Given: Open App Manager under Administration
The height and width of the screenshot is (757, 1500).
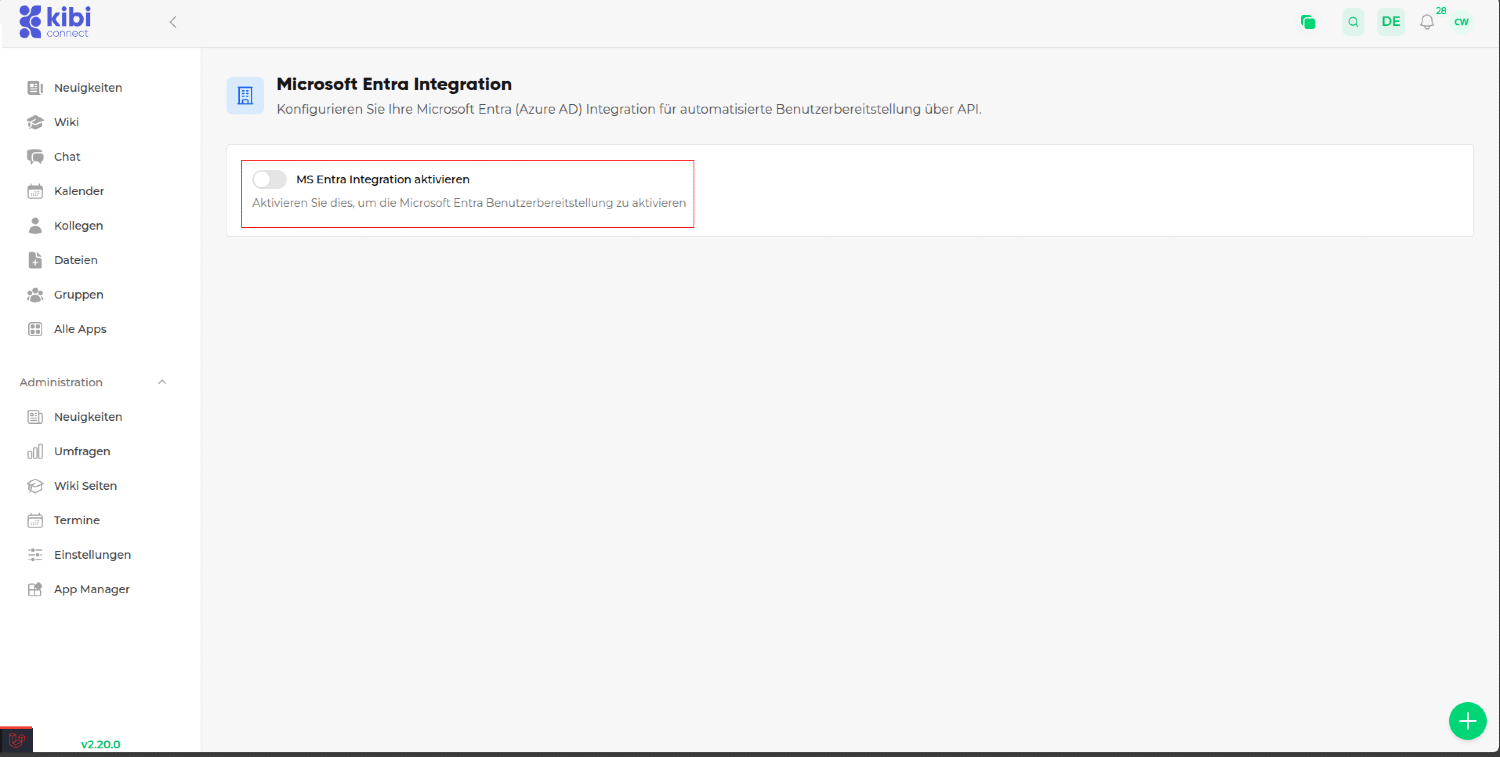Looking at the screenshot, I should click(x=92, y=589).
